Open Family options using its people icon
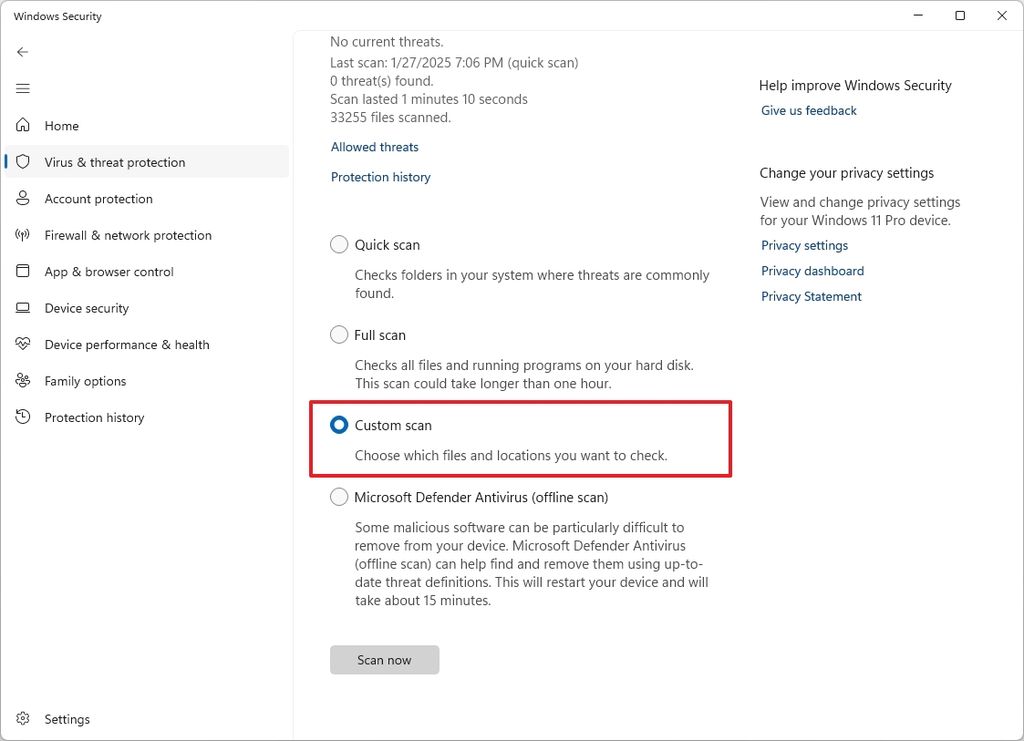 22,381
